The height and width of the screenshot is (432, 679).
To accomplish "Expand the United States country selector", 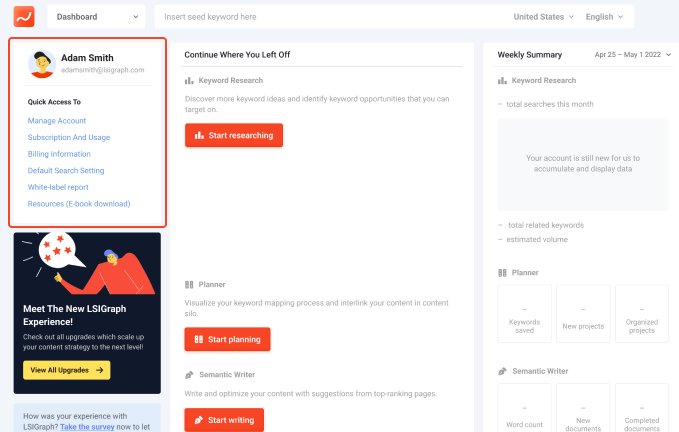I will (543, 17).
